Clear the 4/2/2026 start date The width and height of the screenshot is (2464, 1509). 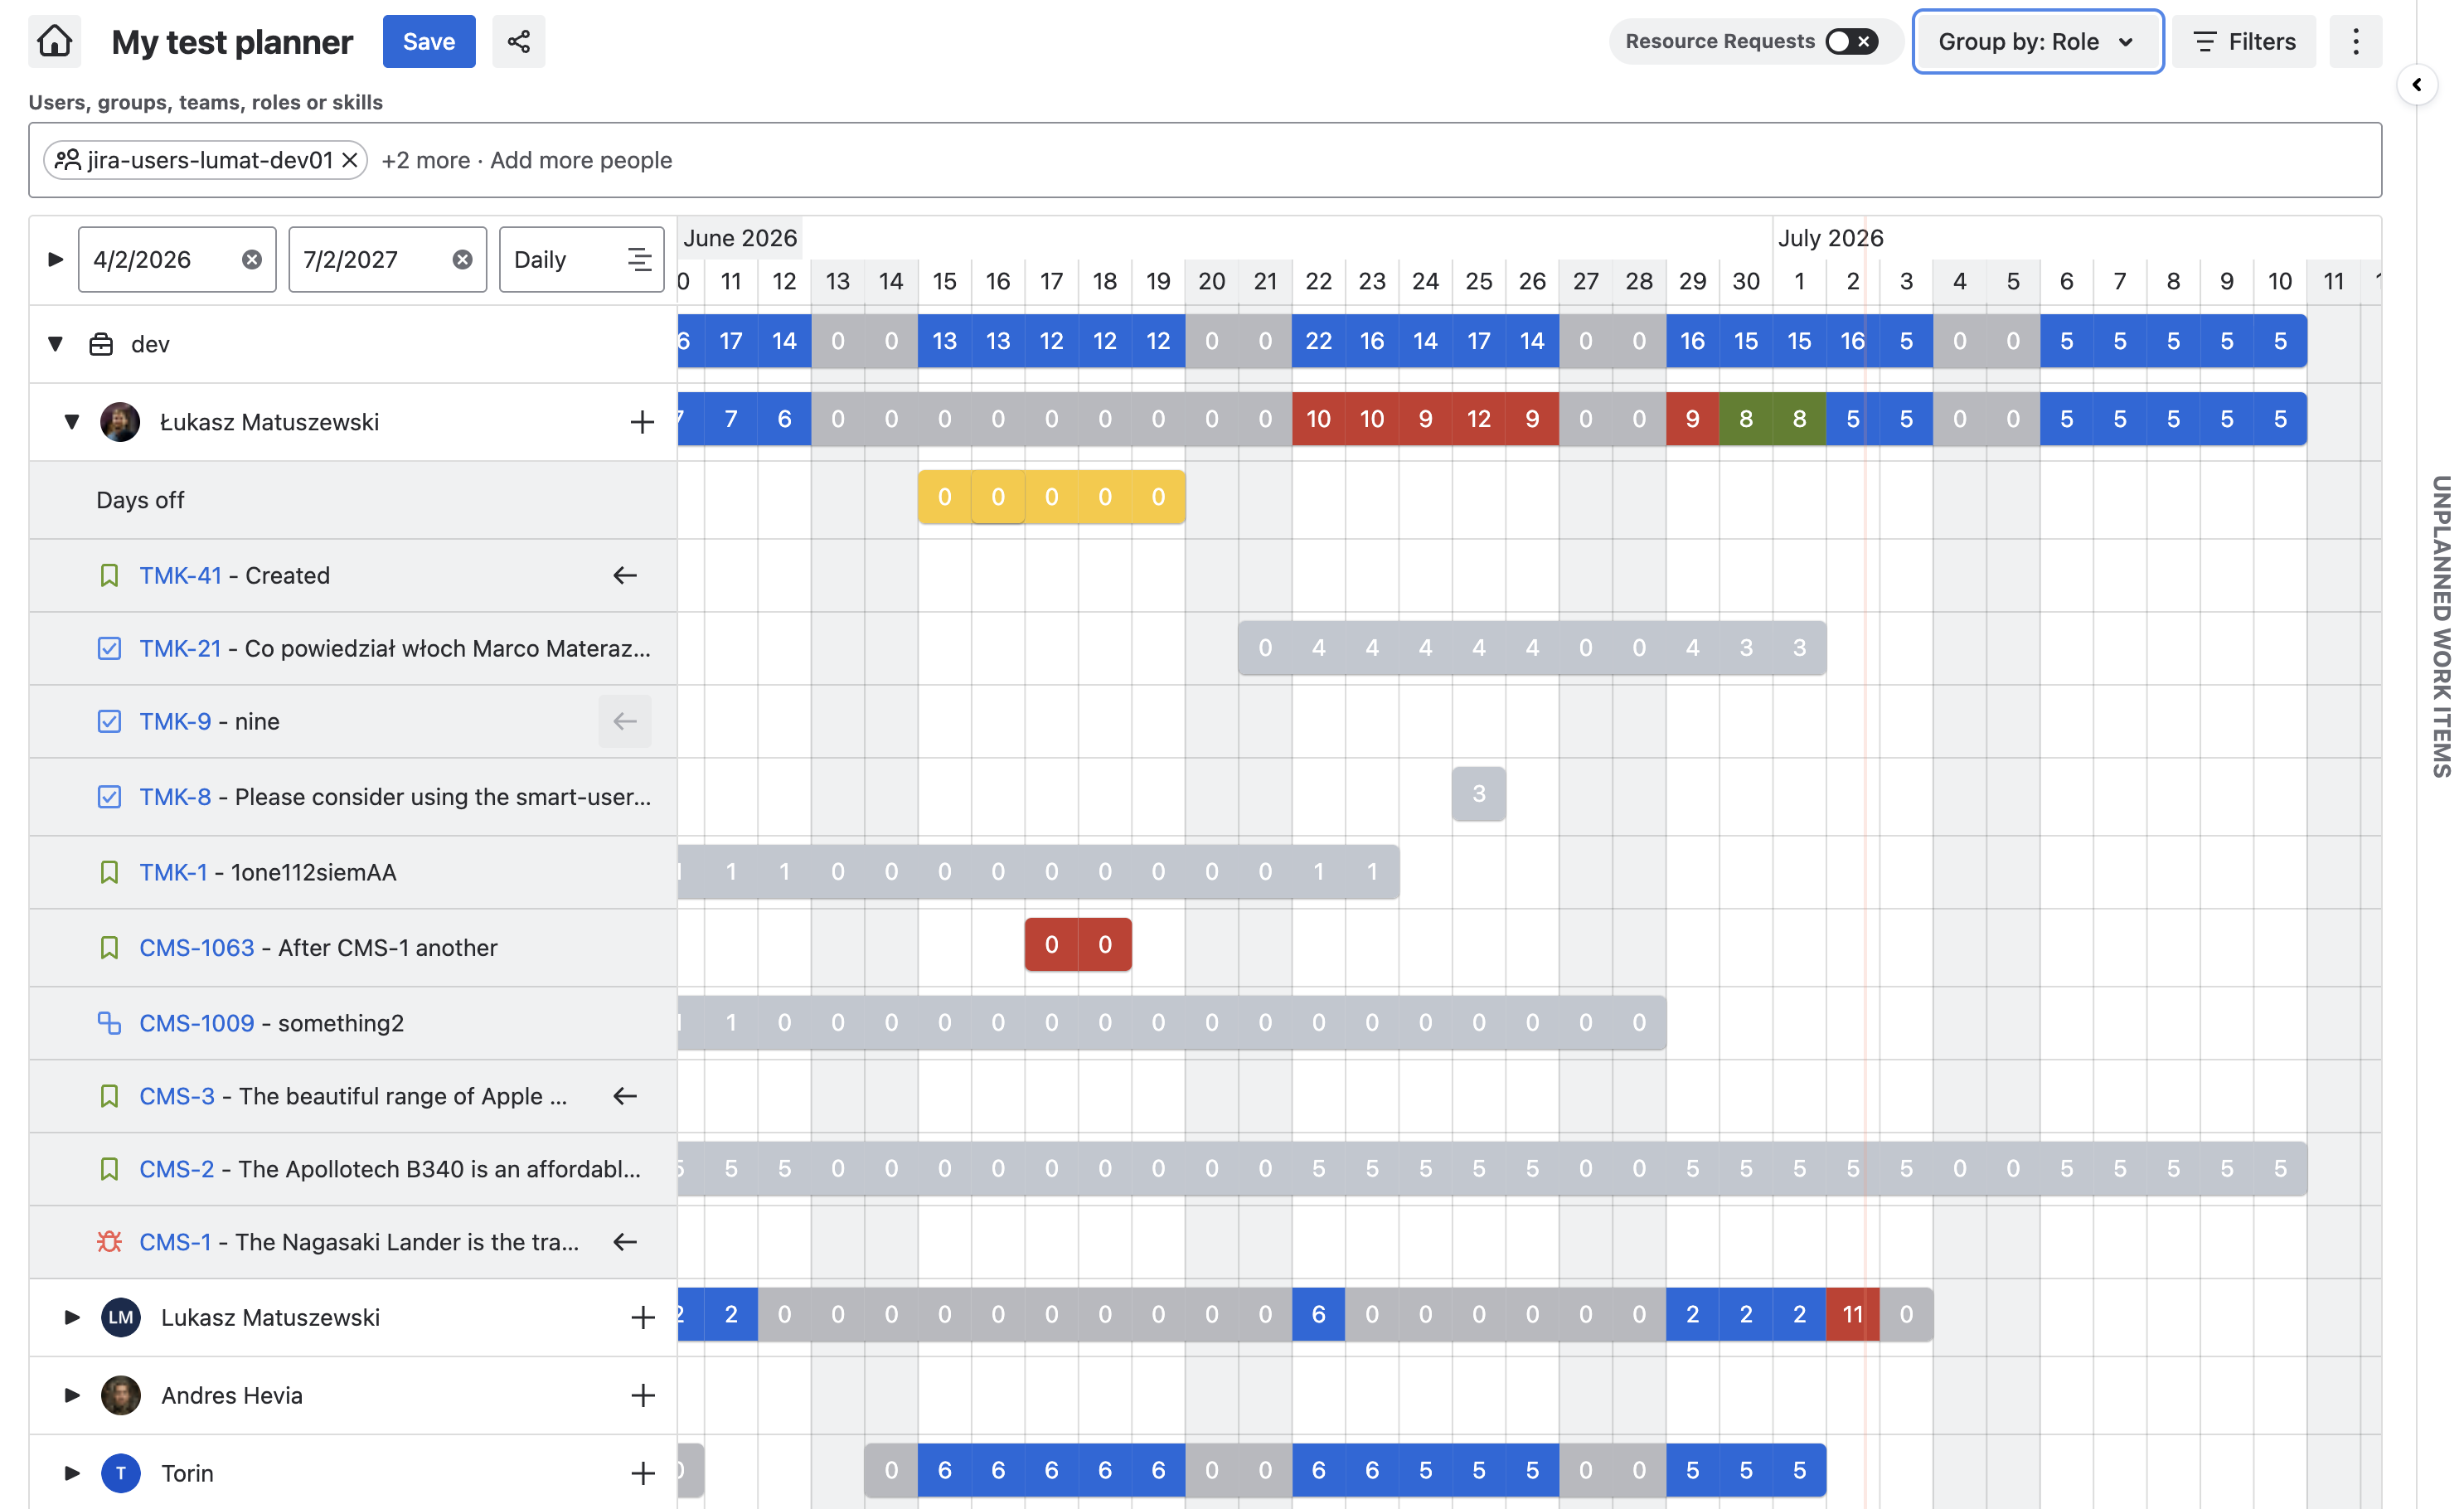[x=252, y=260]
